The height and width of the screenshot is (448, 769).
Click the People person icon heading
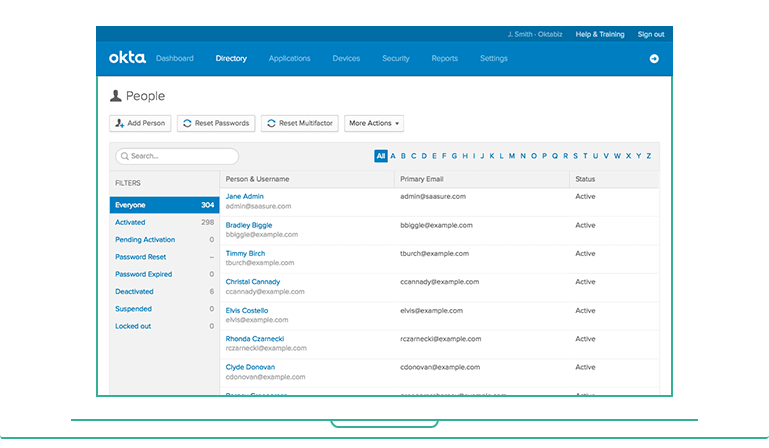(x=116, y=96)
